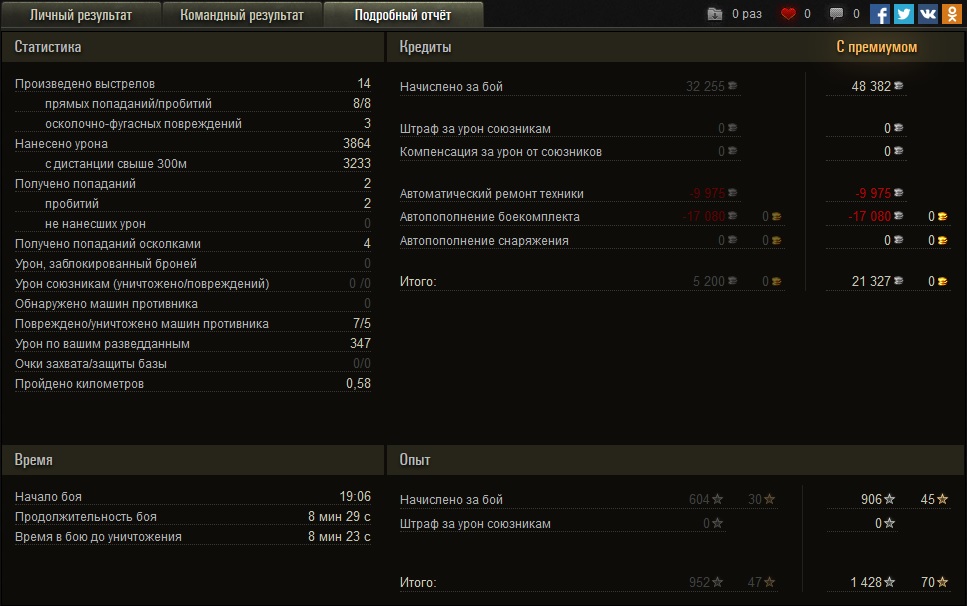The width and height of the screenshot is (967, 606).
Task: Click credits icon next to 48 382
Action: (x=900, y=87)
